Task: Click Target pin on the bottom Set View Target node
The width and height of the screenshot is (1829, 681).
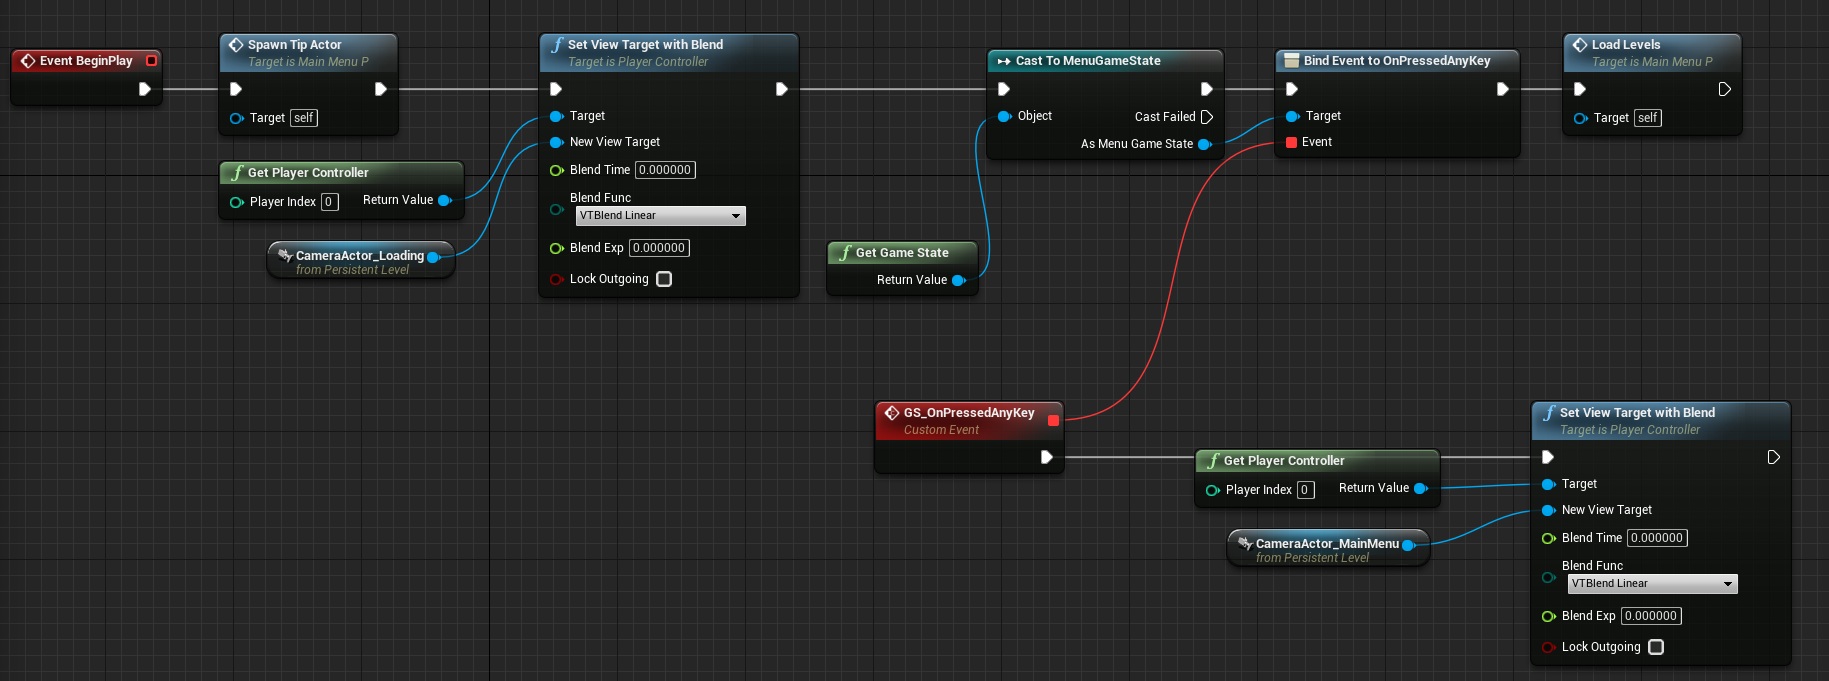Action: click(1549, 484)
